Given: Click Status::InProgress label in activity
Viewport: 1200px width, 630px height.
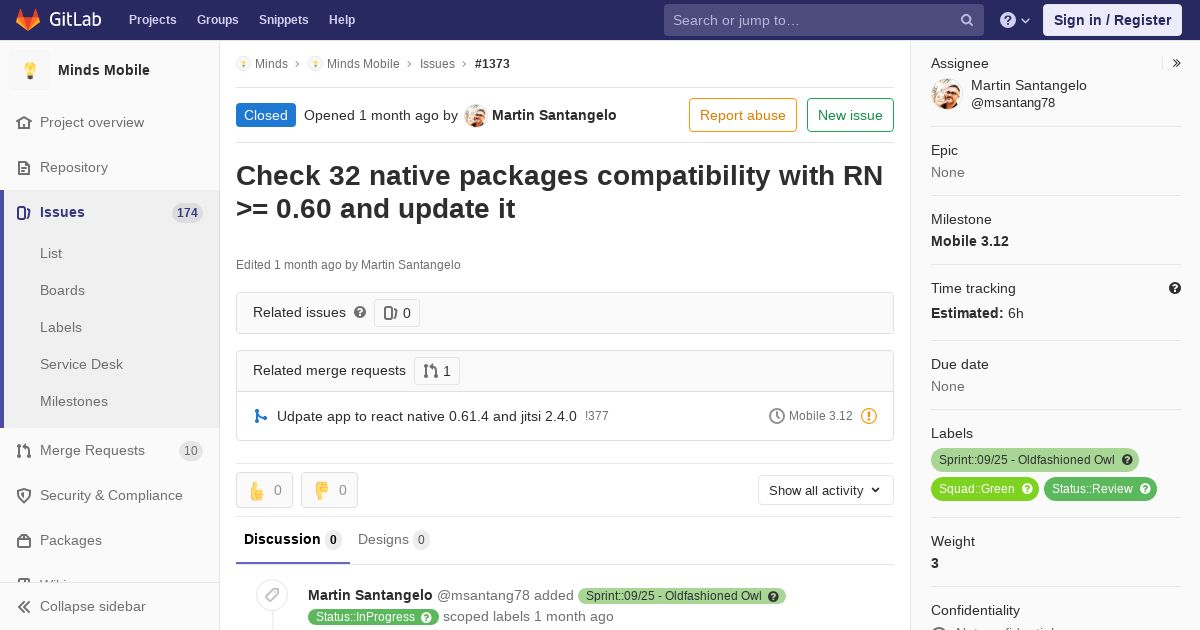Looking at the screenshot, I should (x=373, y=617).
